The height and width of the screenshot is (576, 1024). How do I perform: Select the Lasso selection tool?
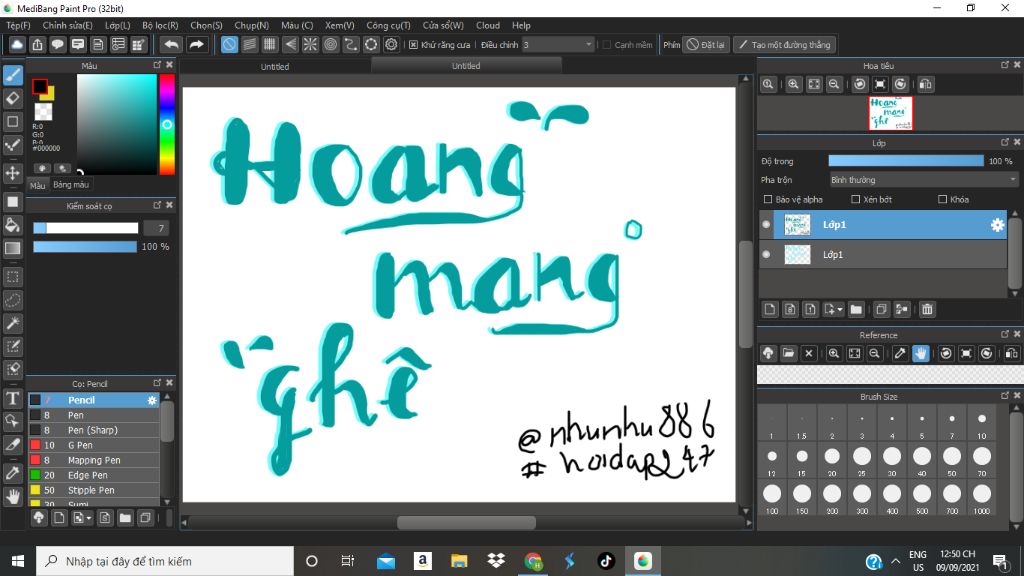12,300
